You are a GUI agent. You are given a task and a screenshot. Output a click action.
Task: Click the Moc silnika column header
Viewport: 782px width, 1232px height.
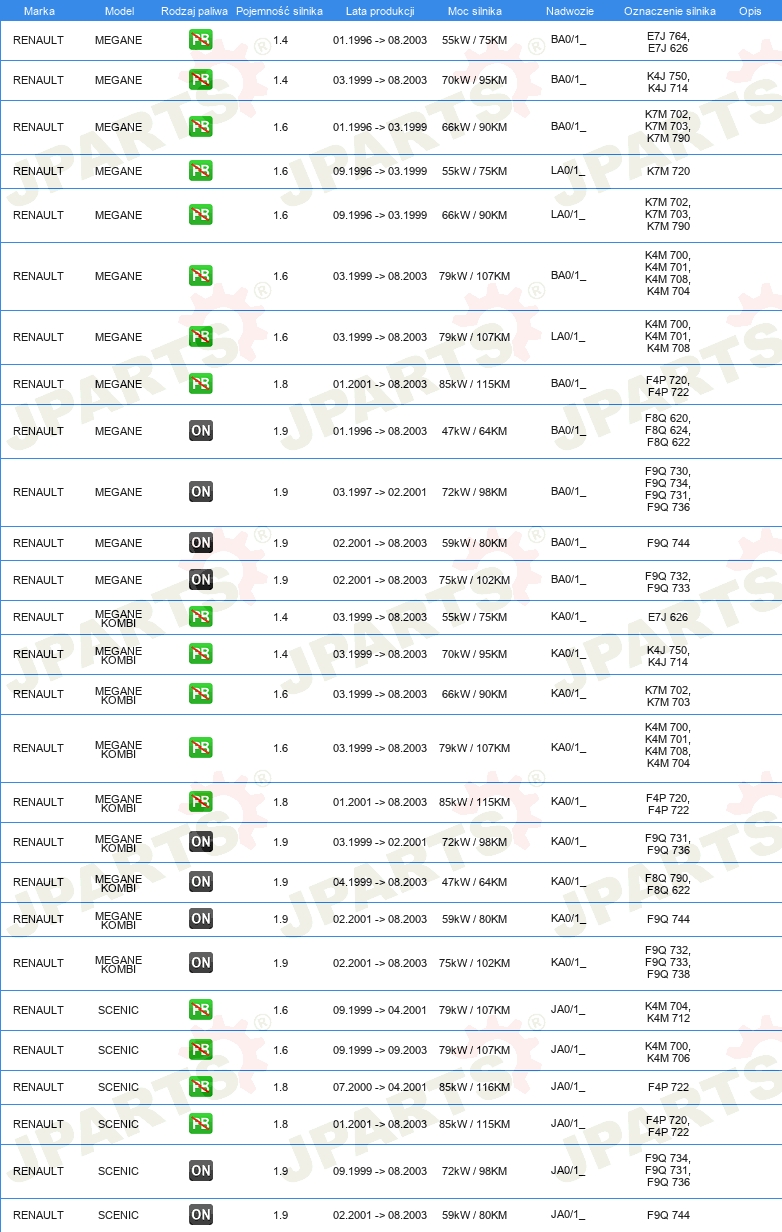tap(475, 11)
